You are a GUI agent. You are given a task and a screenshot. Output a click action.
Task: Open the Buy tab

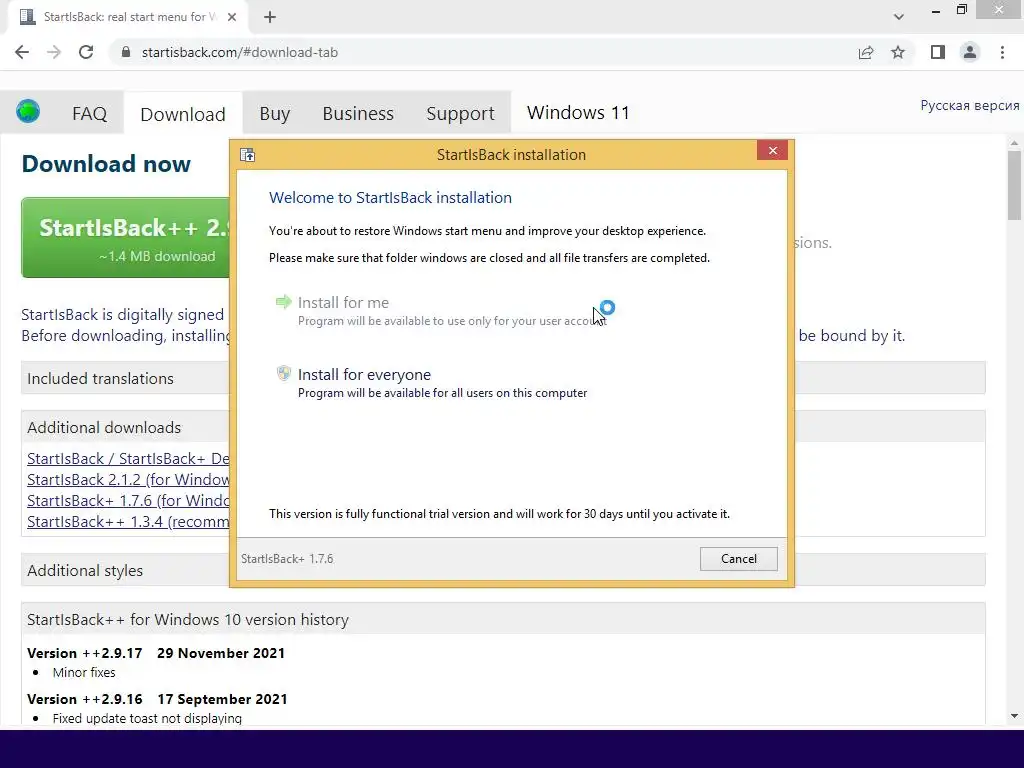[274, 114]
